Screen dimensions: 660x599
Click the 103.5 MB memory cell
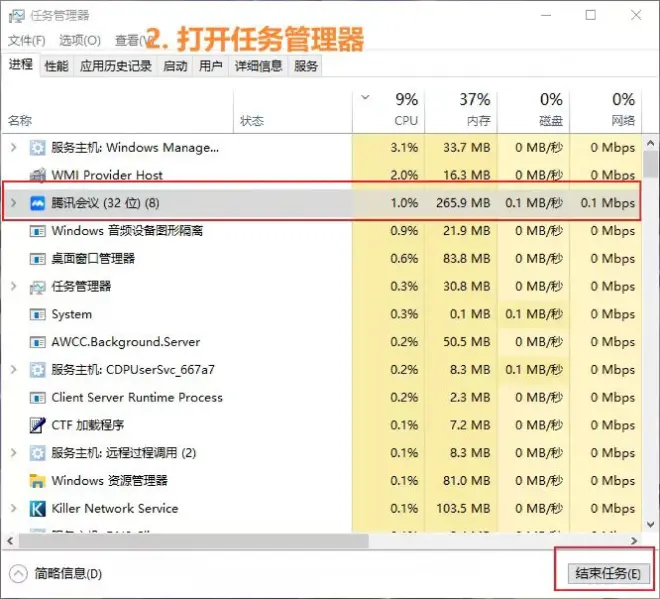tap(463, 508)
